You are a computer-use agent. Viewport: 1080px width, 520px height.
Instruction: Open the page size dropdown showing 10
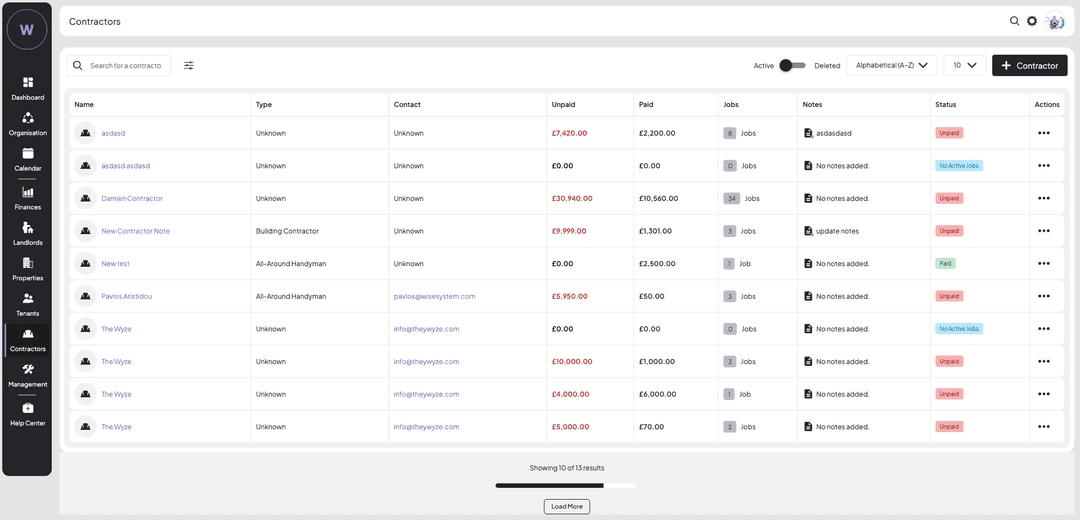964,66
